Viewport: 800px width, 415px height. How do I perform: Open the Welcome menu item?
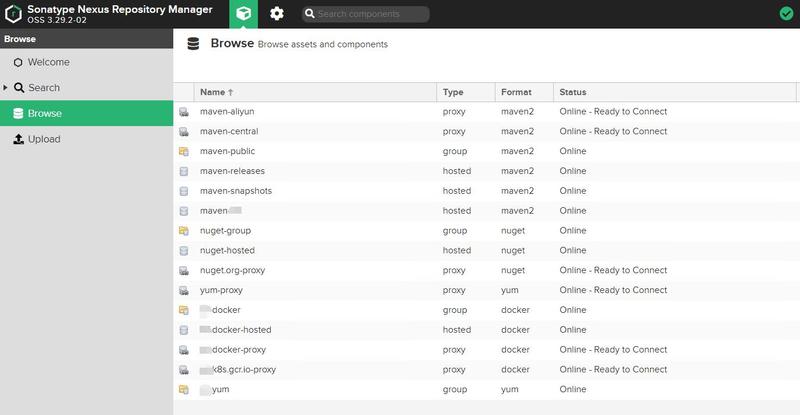[87, 62]
